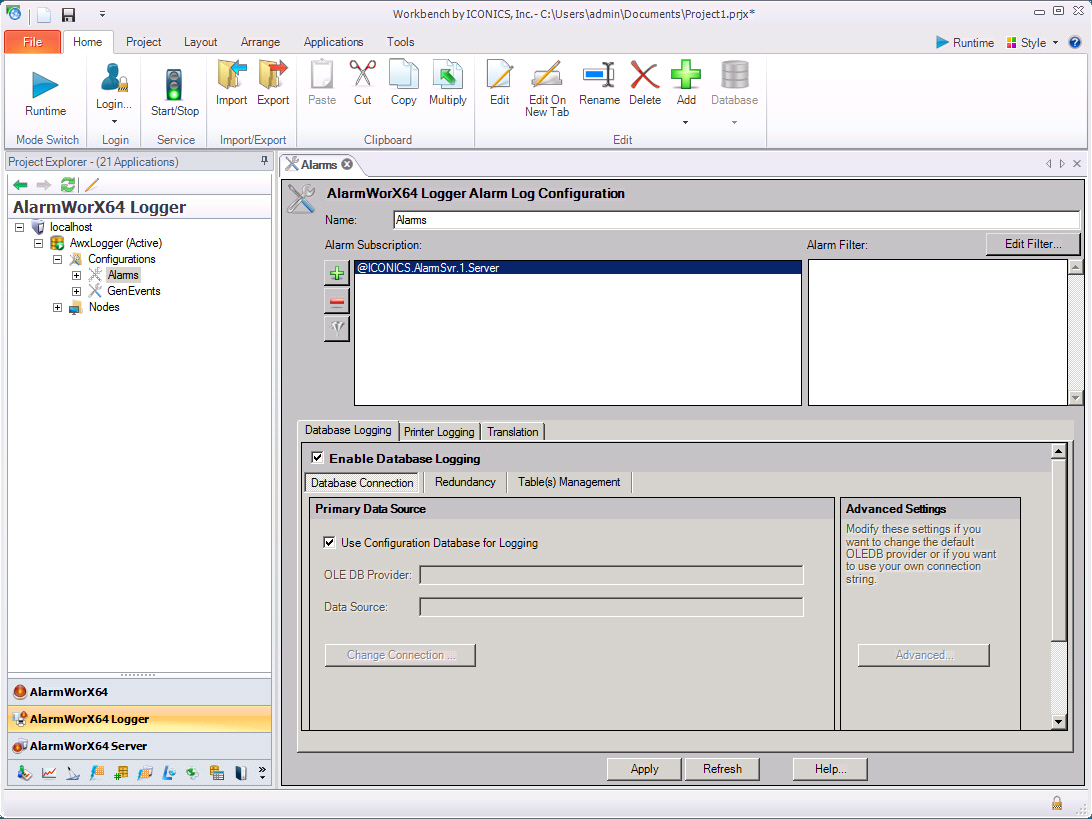1092x819 pixels.
Task: Click the Edit Filter button
Action: point(1034,244)
